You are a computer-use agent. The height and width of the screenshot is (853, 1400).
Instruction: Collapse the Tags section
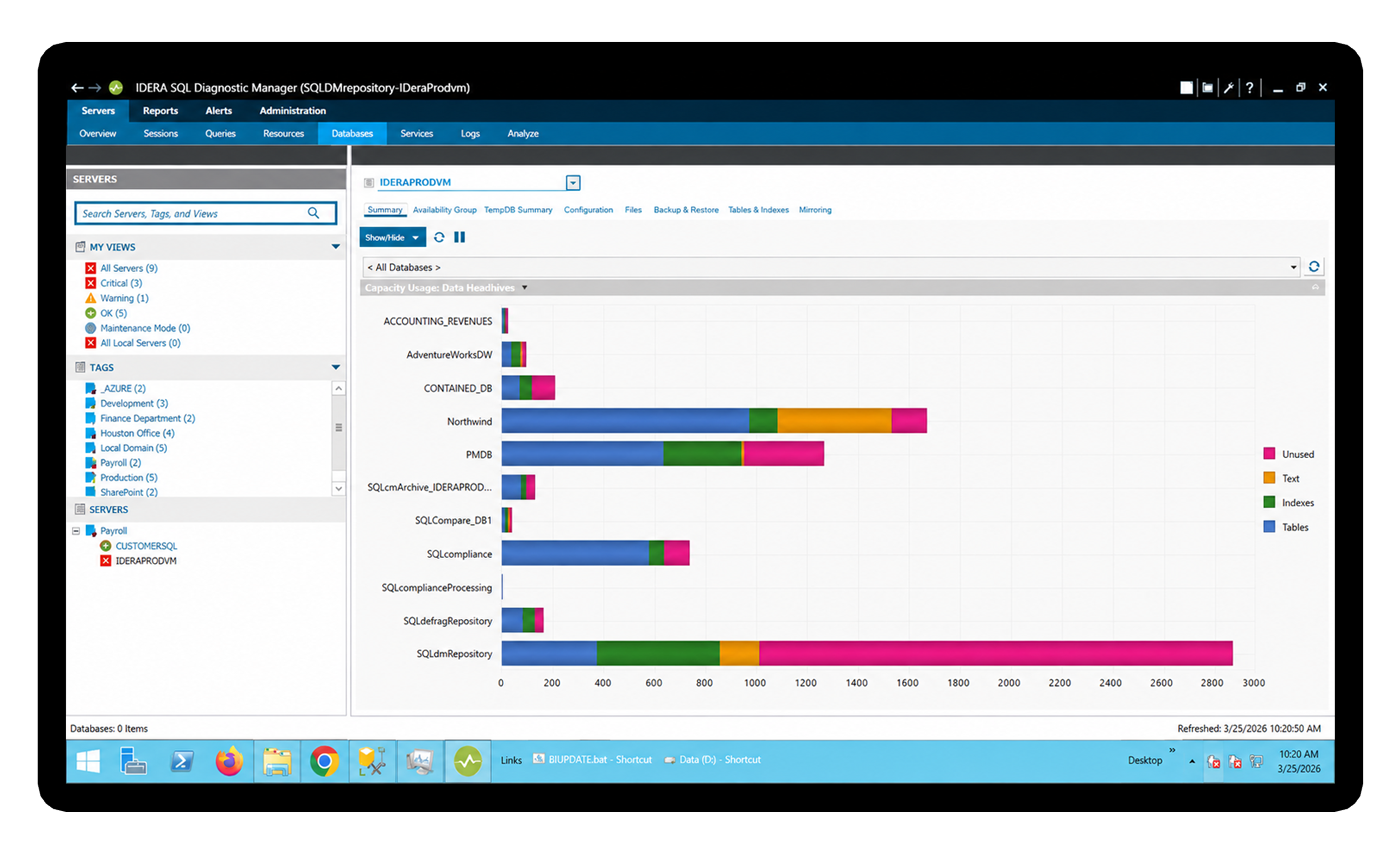[336, 368]
